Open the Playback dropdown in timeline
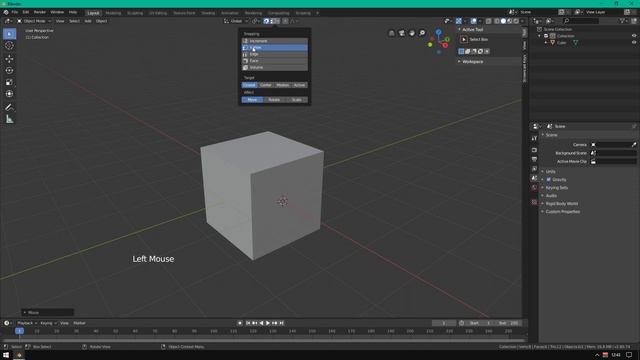 coord(27,323)
